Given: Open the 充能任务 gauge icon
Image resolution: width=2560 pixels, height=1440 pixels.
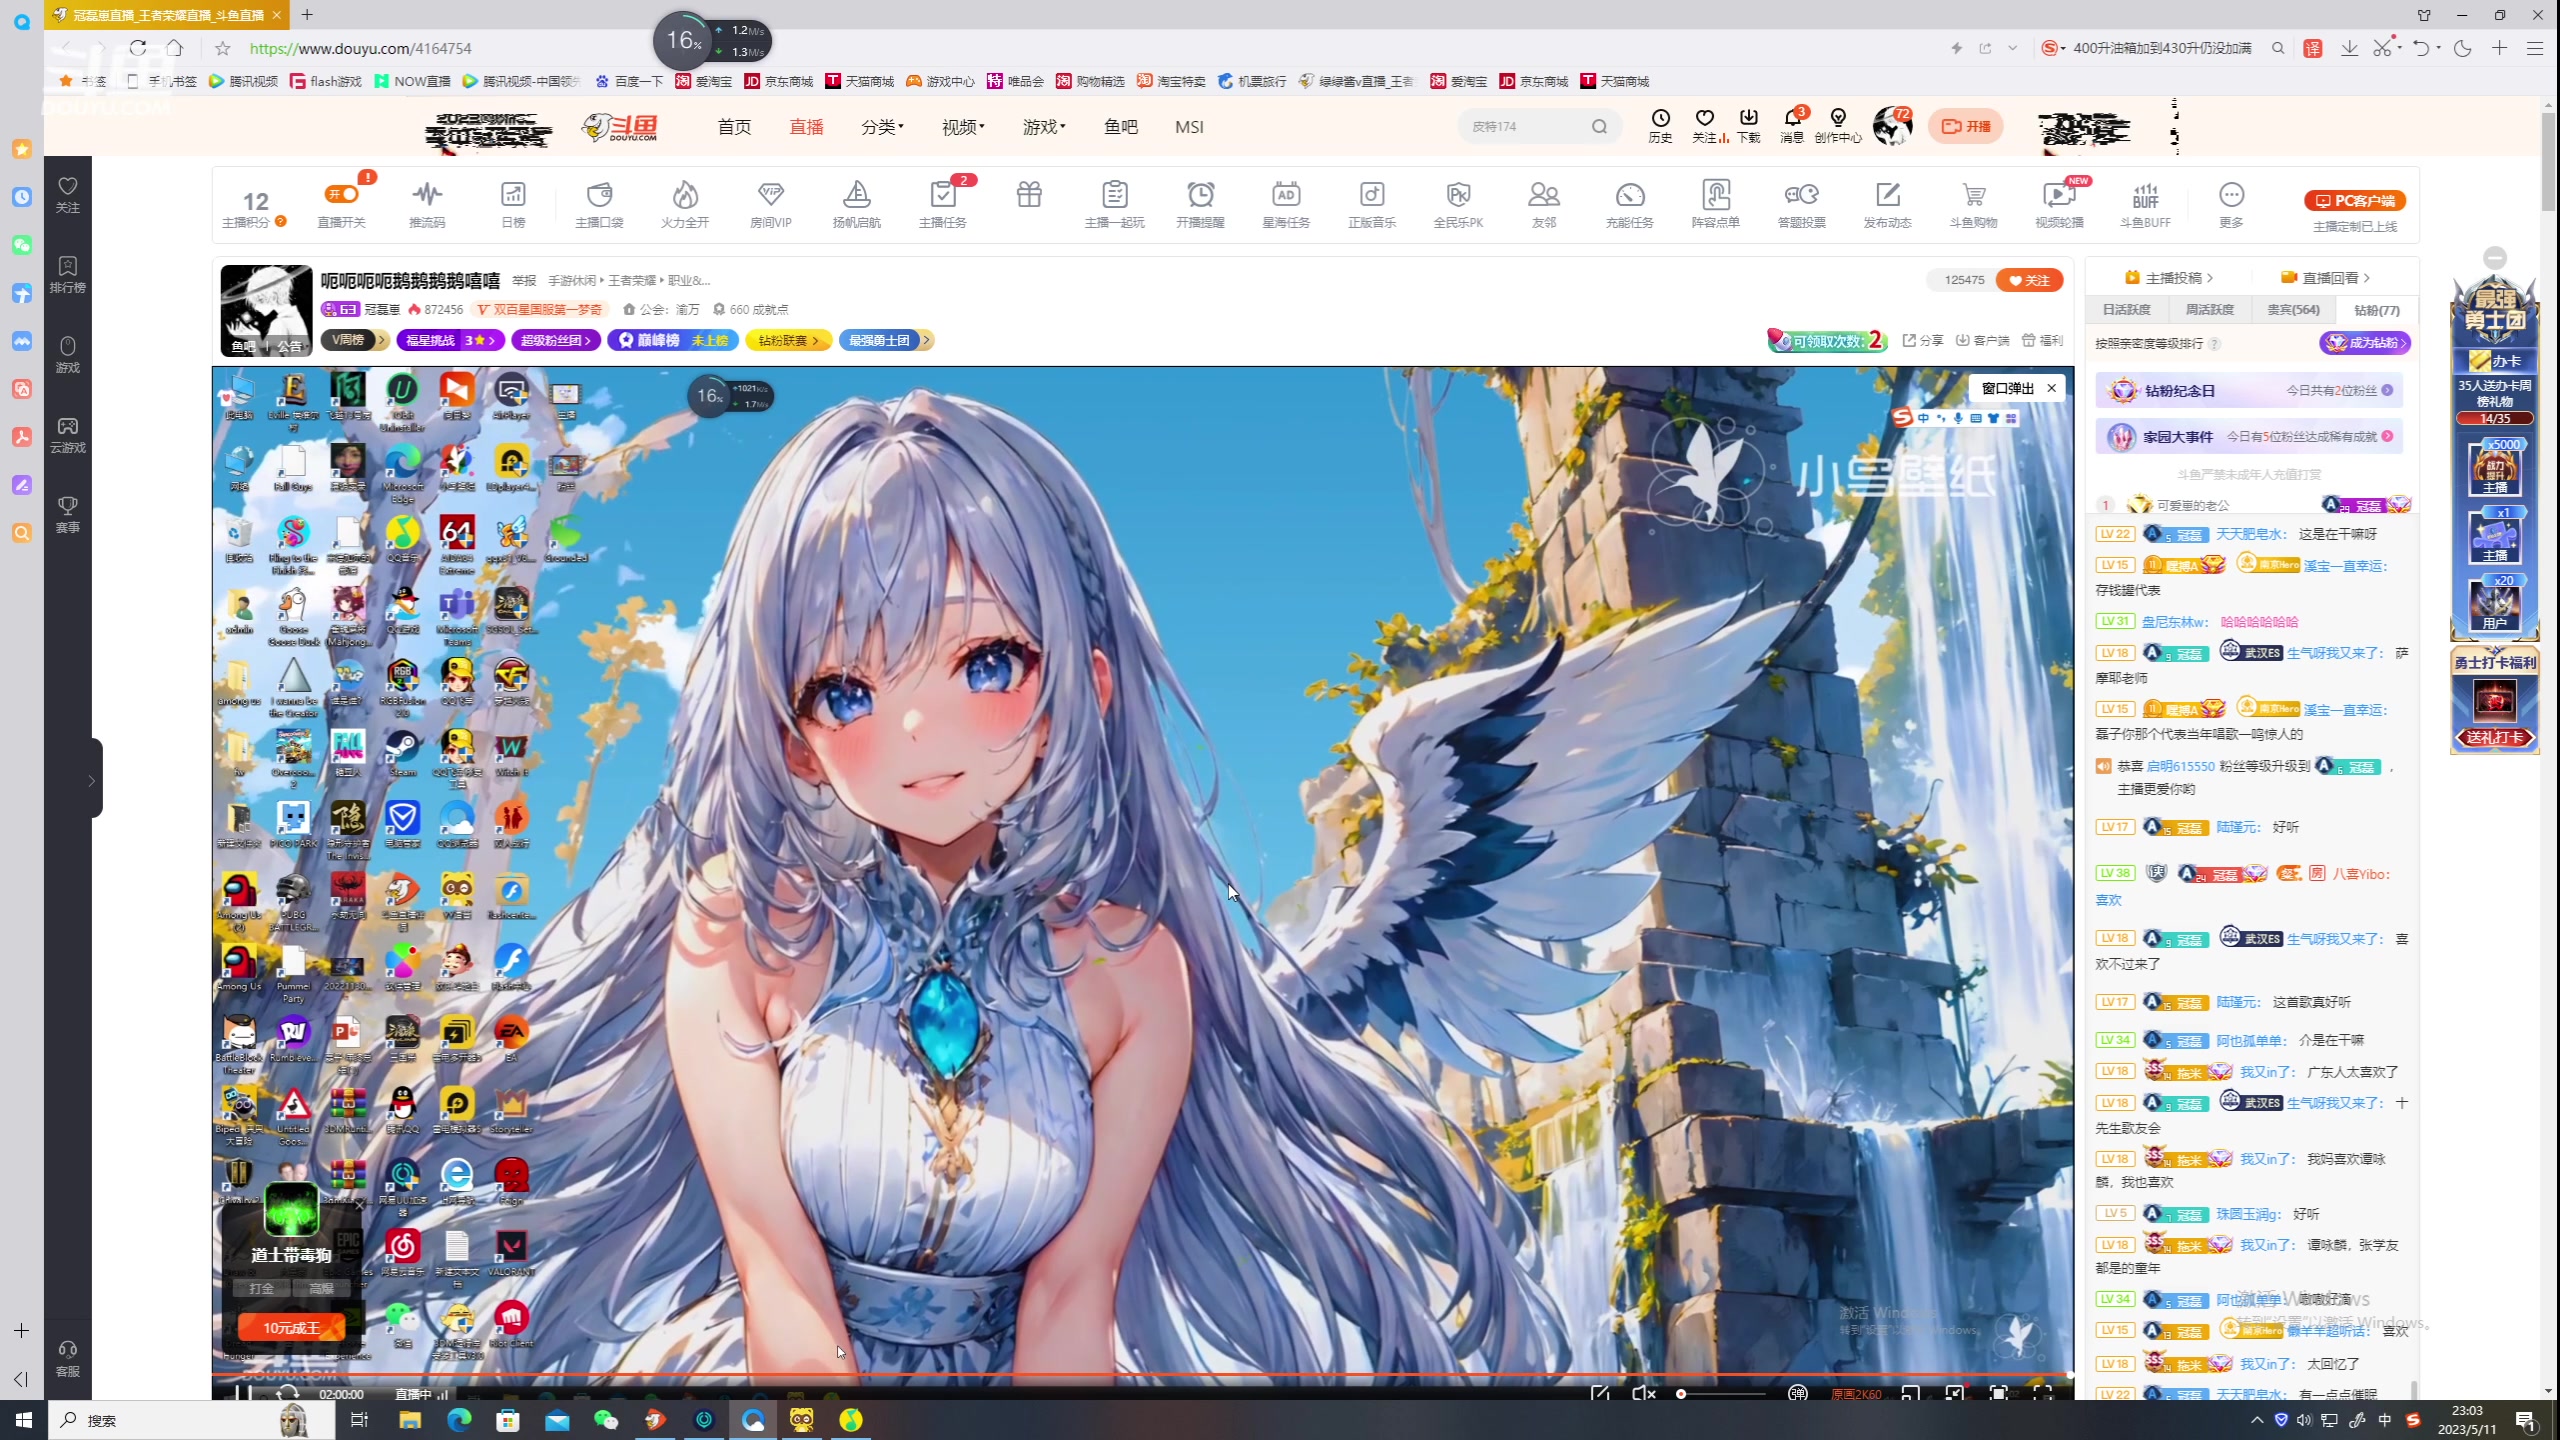Looking at the screenshot, I should 1630,194.
